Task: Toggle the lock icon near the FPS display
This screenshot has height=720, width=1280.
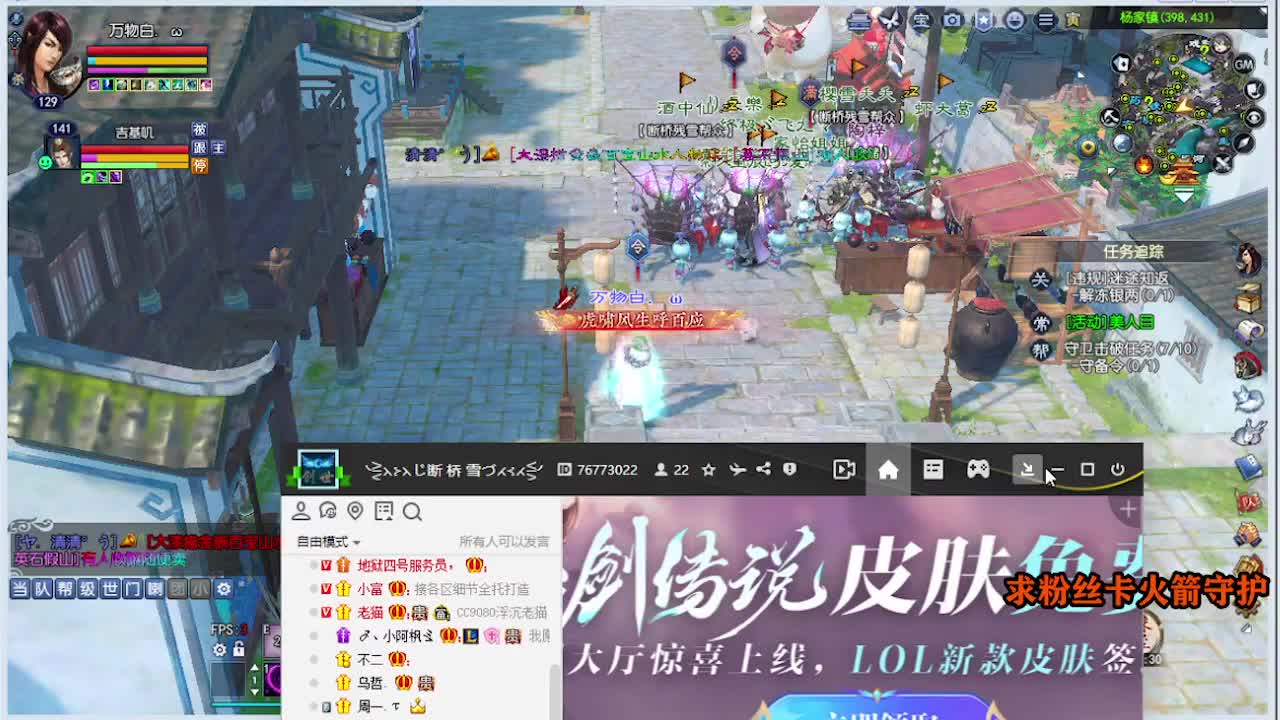Action: [239, 650]
